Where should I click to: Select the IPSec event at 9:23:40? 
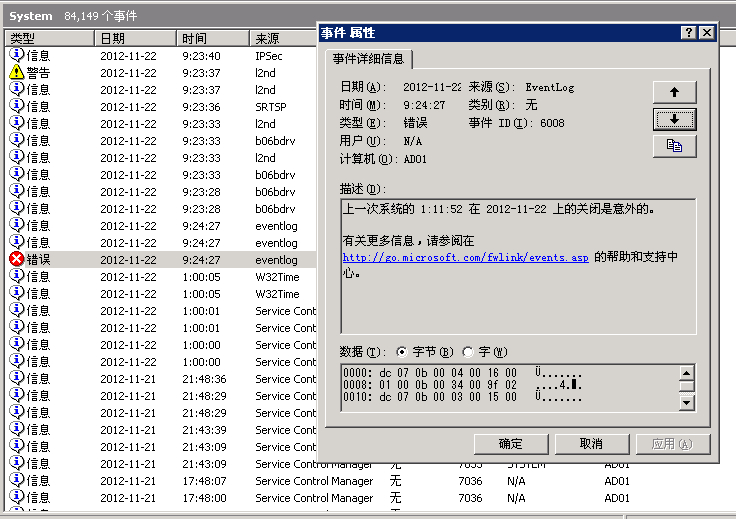161,56
